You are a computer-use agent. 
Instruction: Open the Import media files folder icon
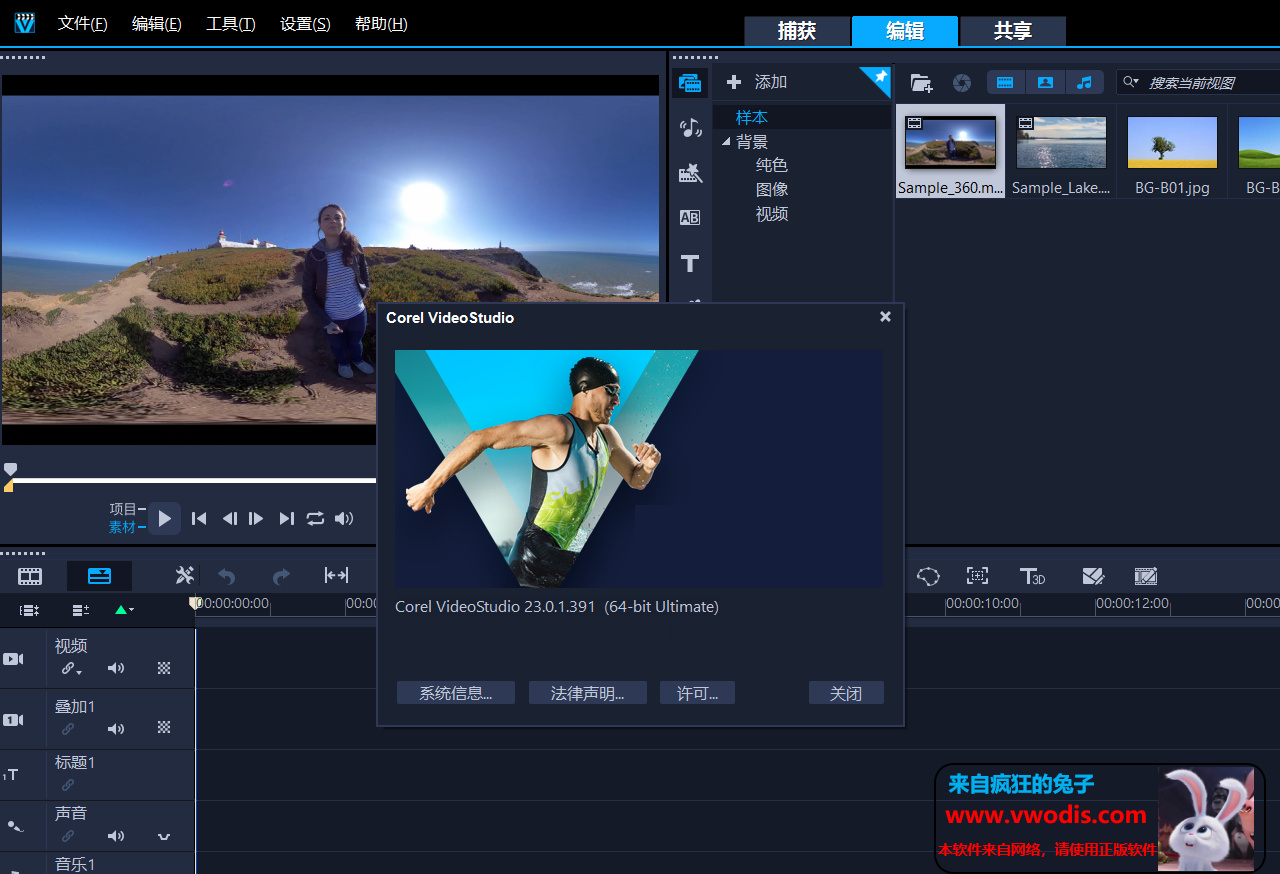921,82
